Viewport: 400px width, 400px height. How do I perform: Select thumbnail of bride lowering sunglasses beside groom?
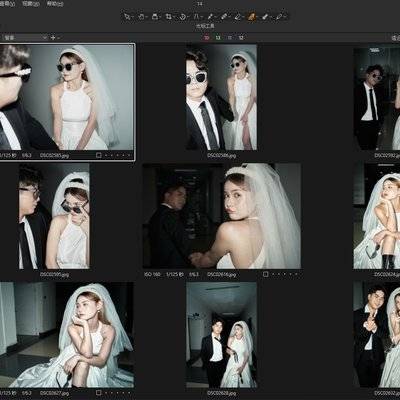coord(54,216)
